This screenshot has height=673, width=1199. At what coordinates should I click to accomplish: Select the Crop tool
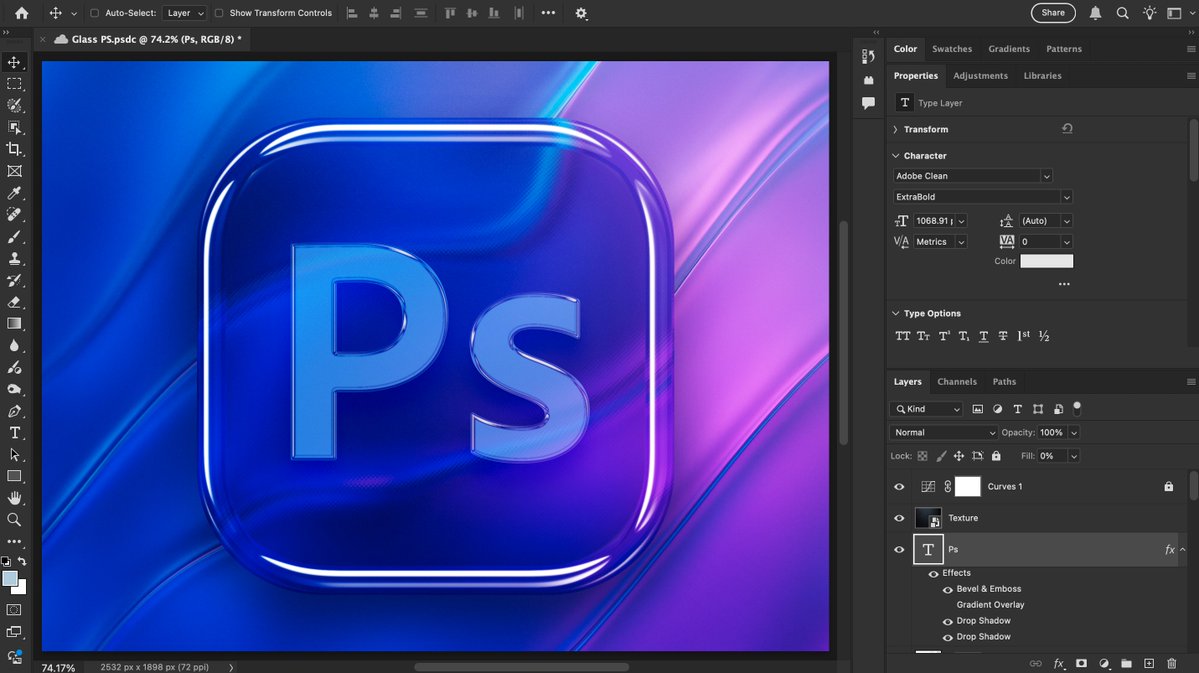(x=14, y=149)
